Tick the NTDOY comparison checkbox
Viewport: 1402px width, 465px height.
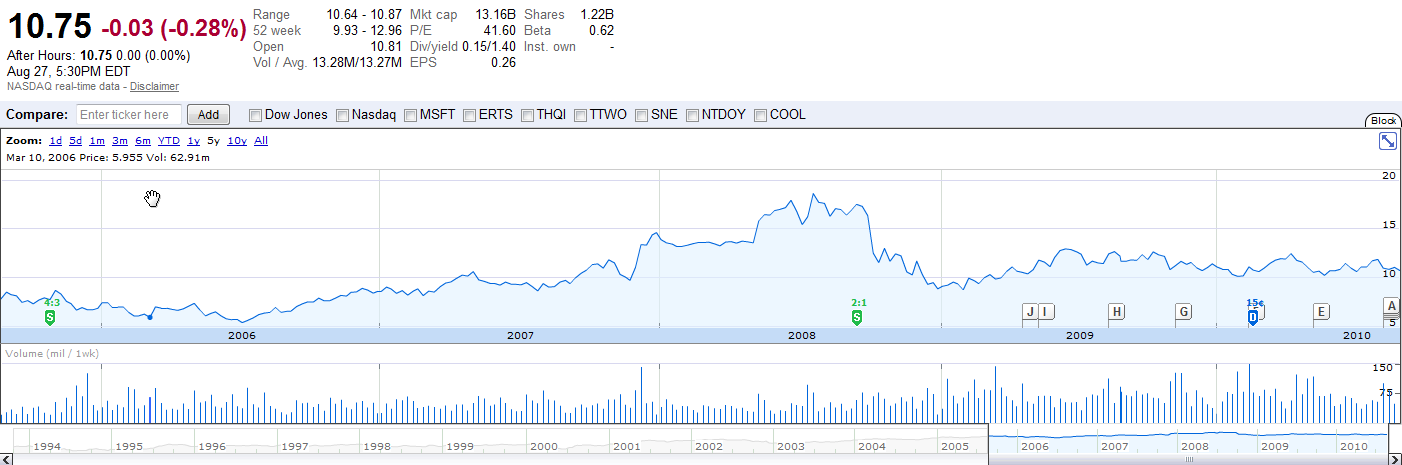(x=692, y=115)
